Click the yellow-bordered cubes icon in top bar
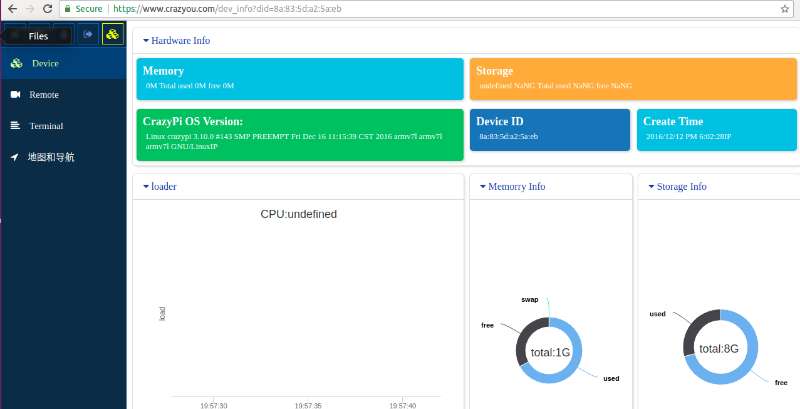Screen dimensions: 800x409 point(112,34)
